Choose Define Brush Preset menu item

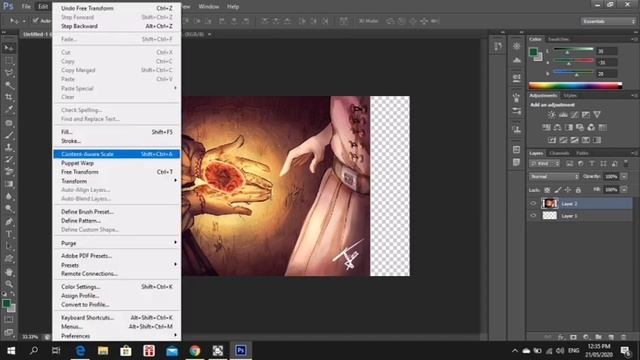117,211
